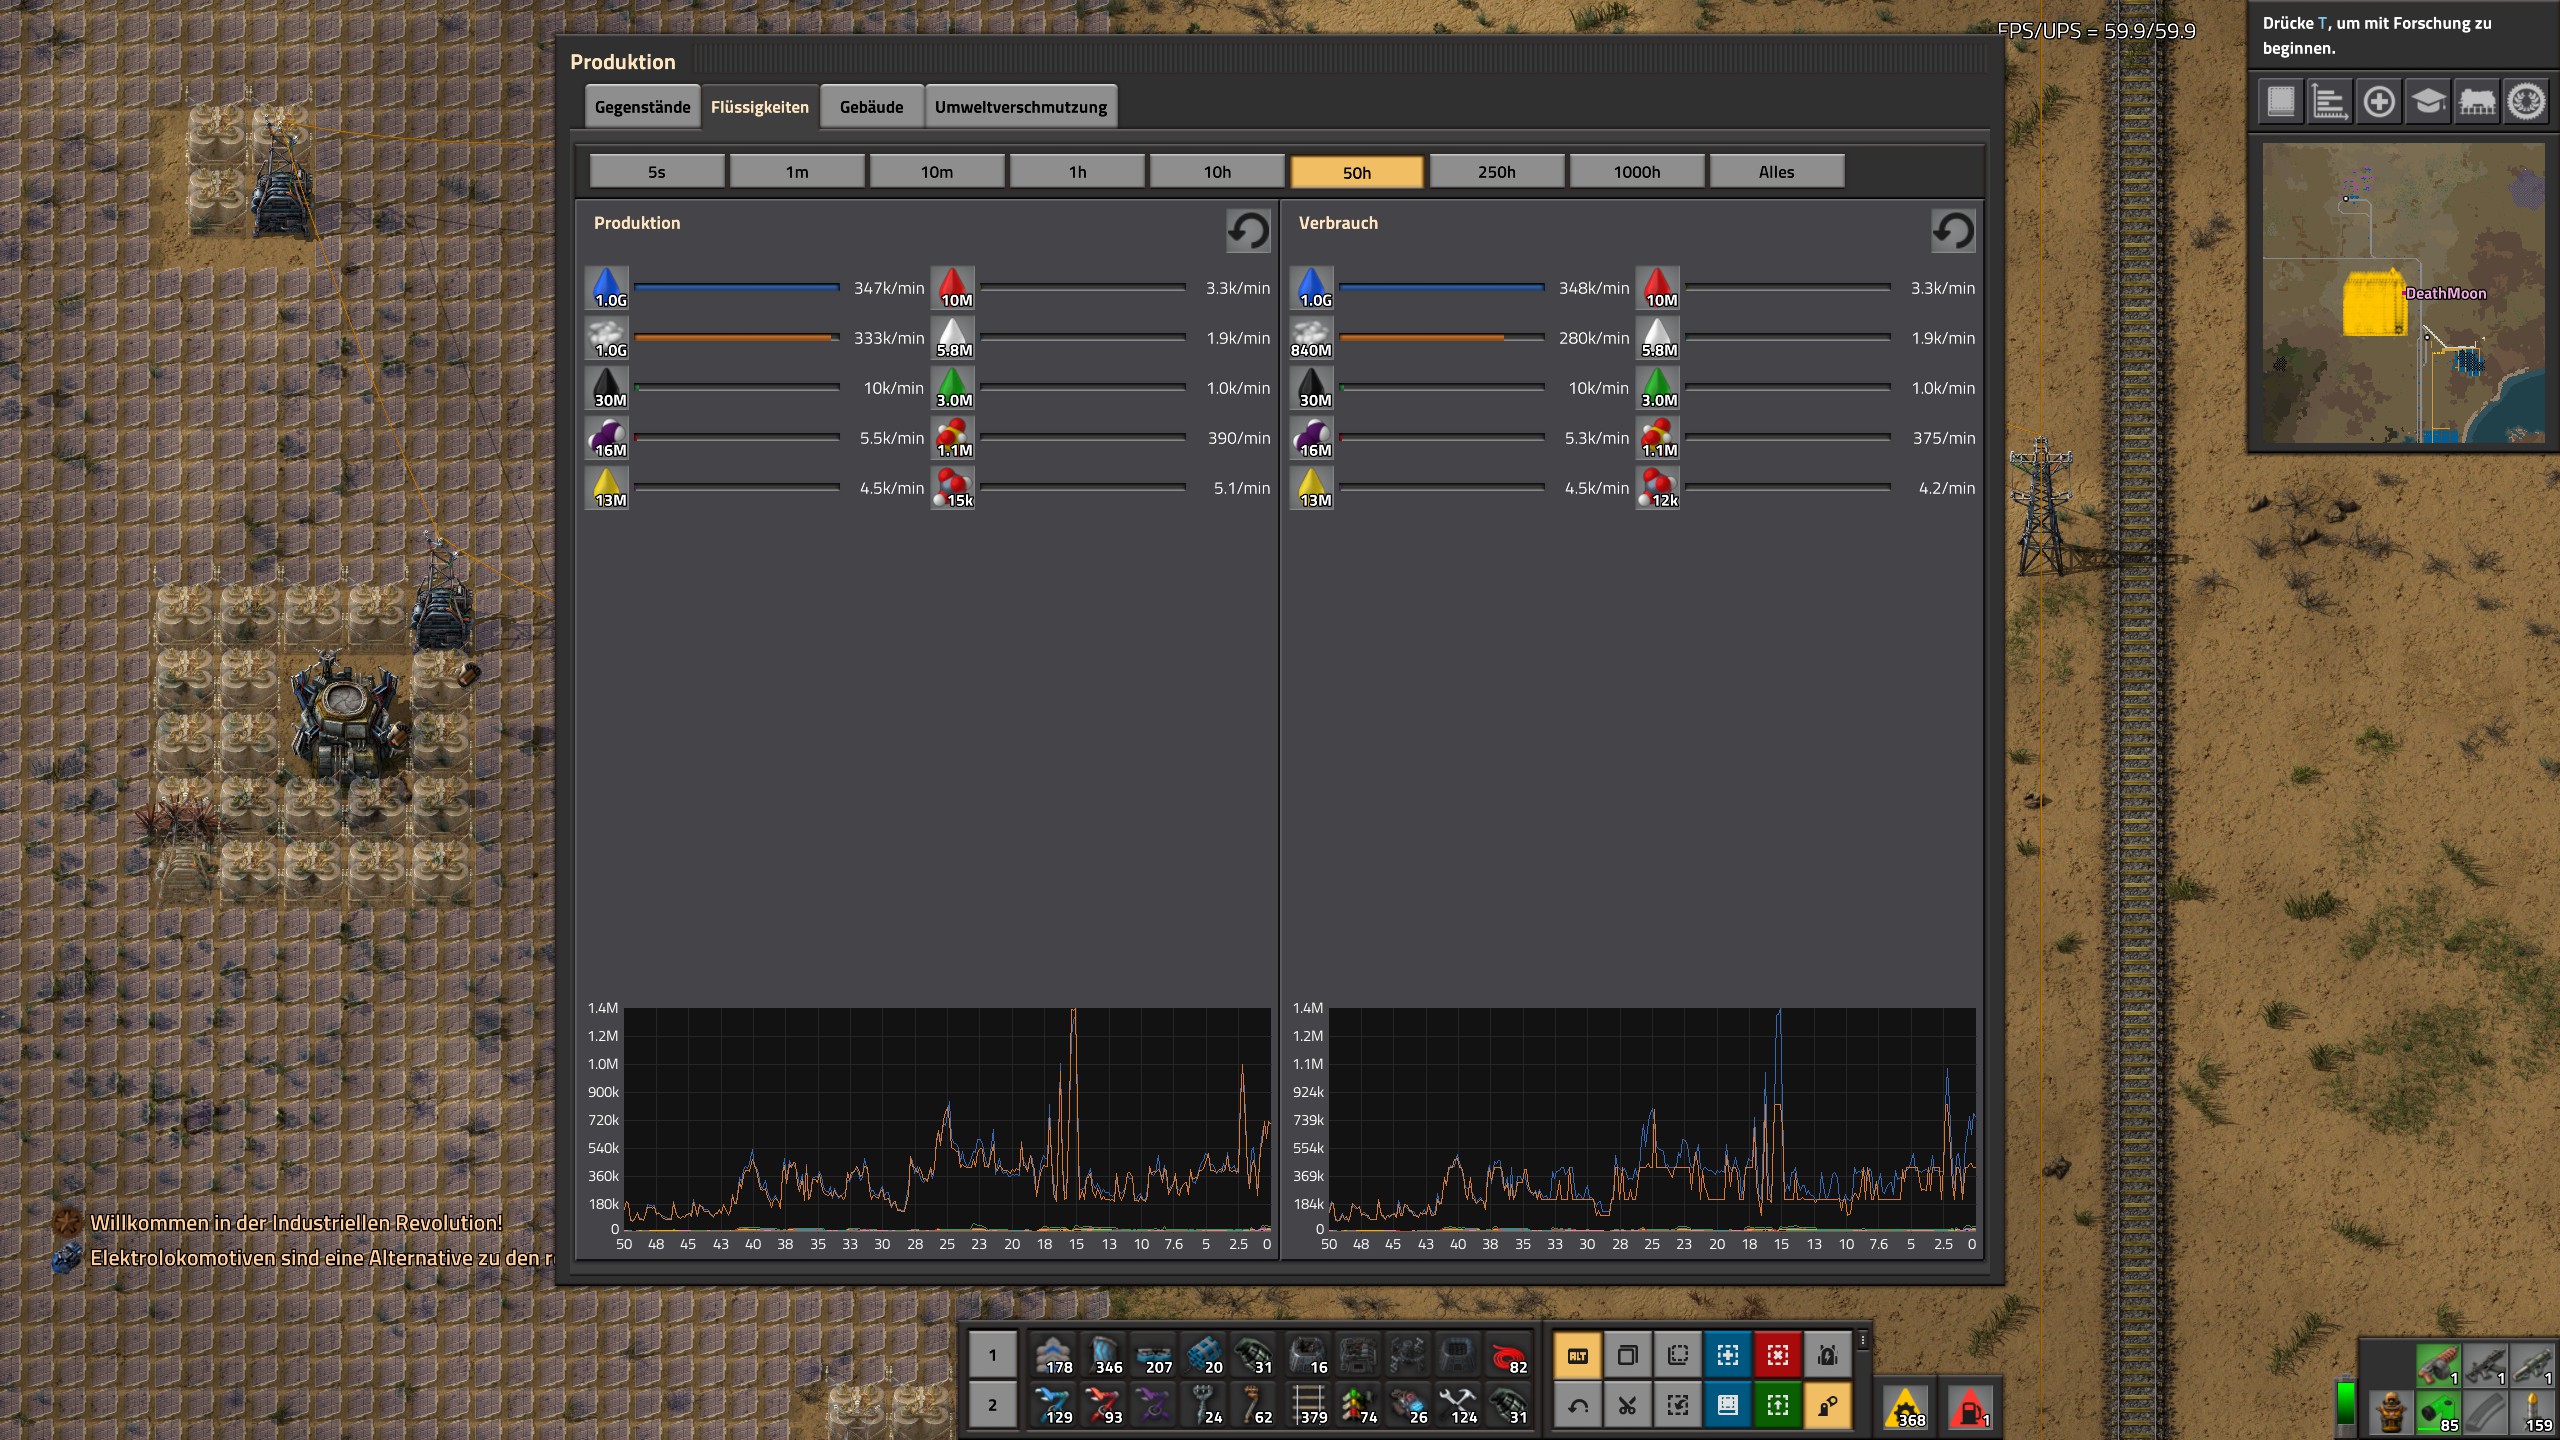Open the gear emblem menu button

2526,101
